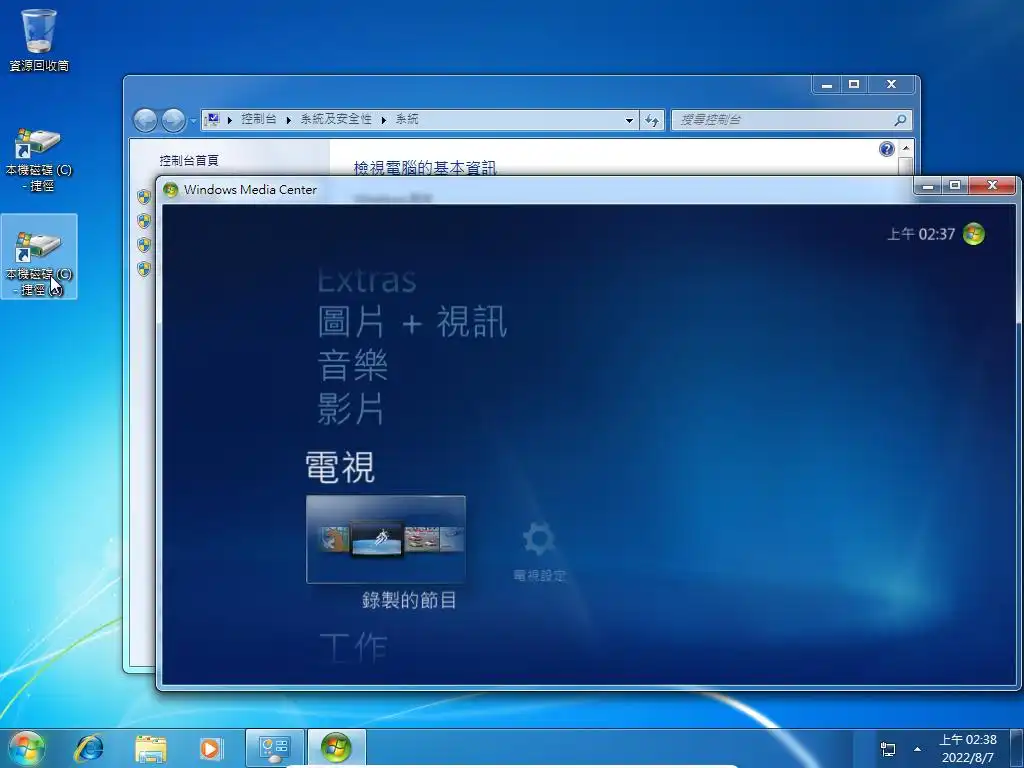
Task: Switch to Media Center taskbar button
Action: point(336,749)
